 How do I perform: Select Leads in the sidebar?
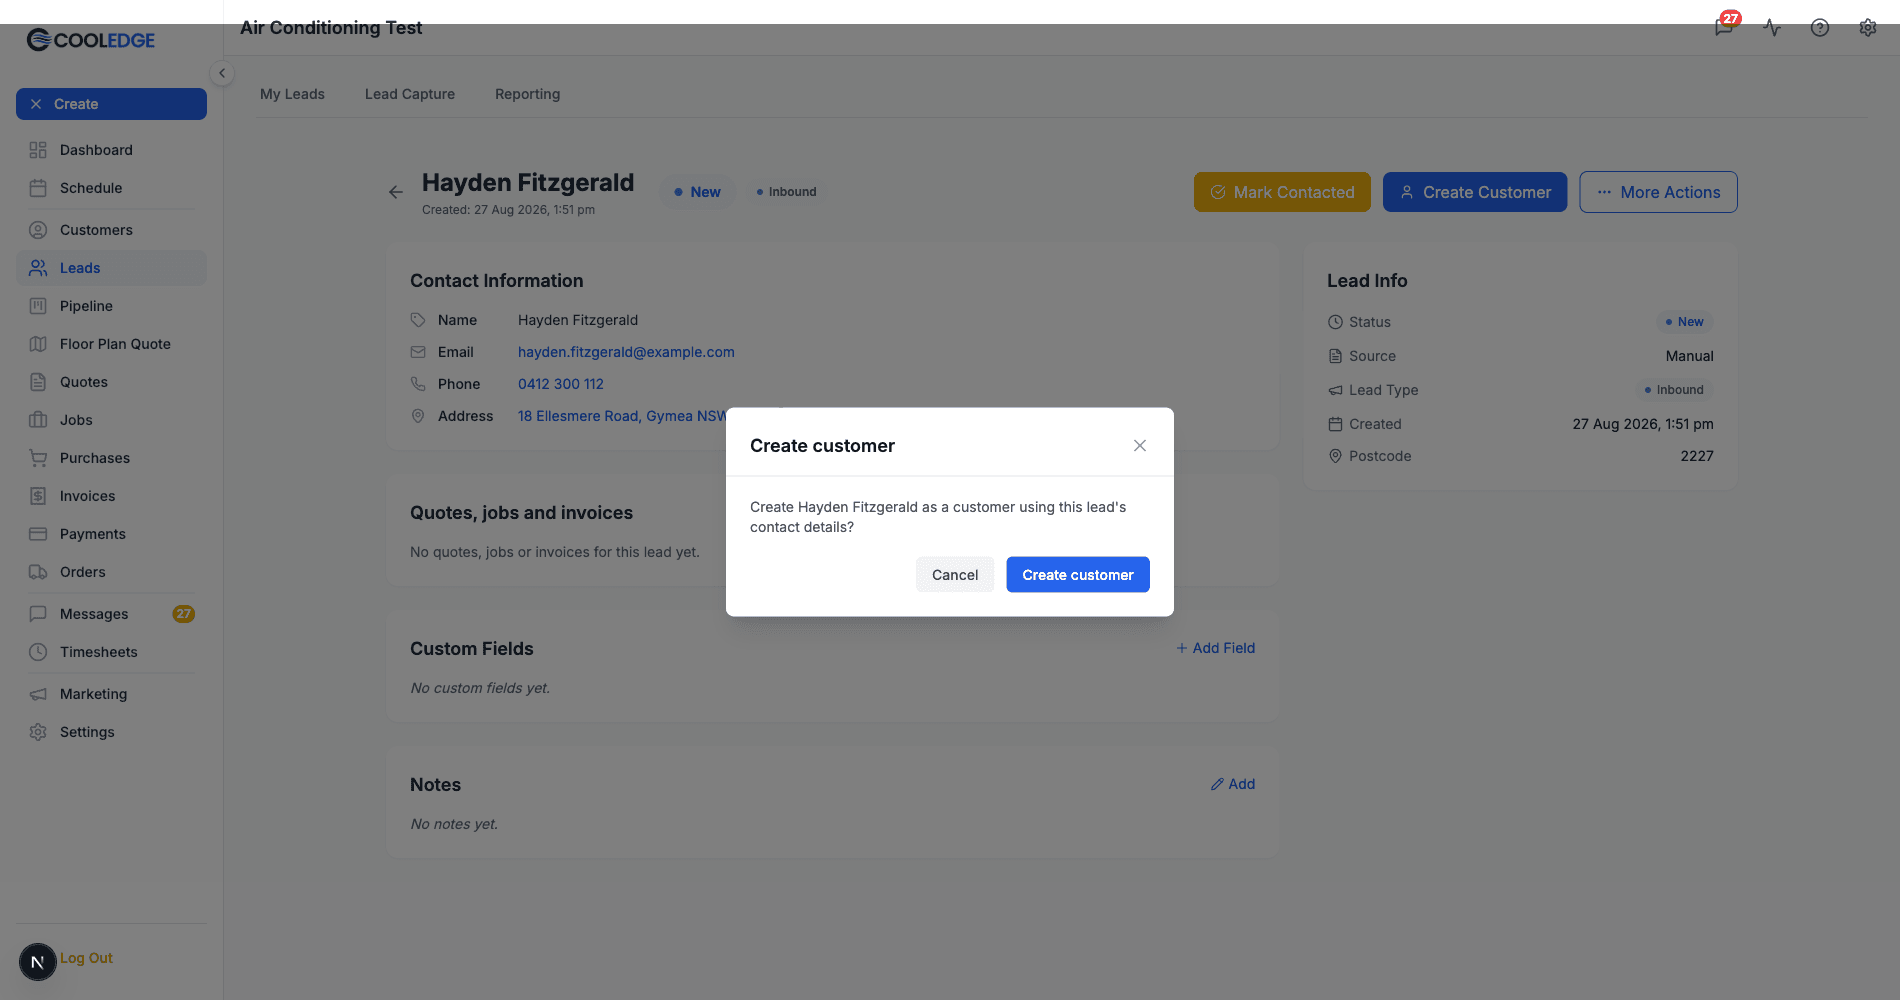point(111,268)
